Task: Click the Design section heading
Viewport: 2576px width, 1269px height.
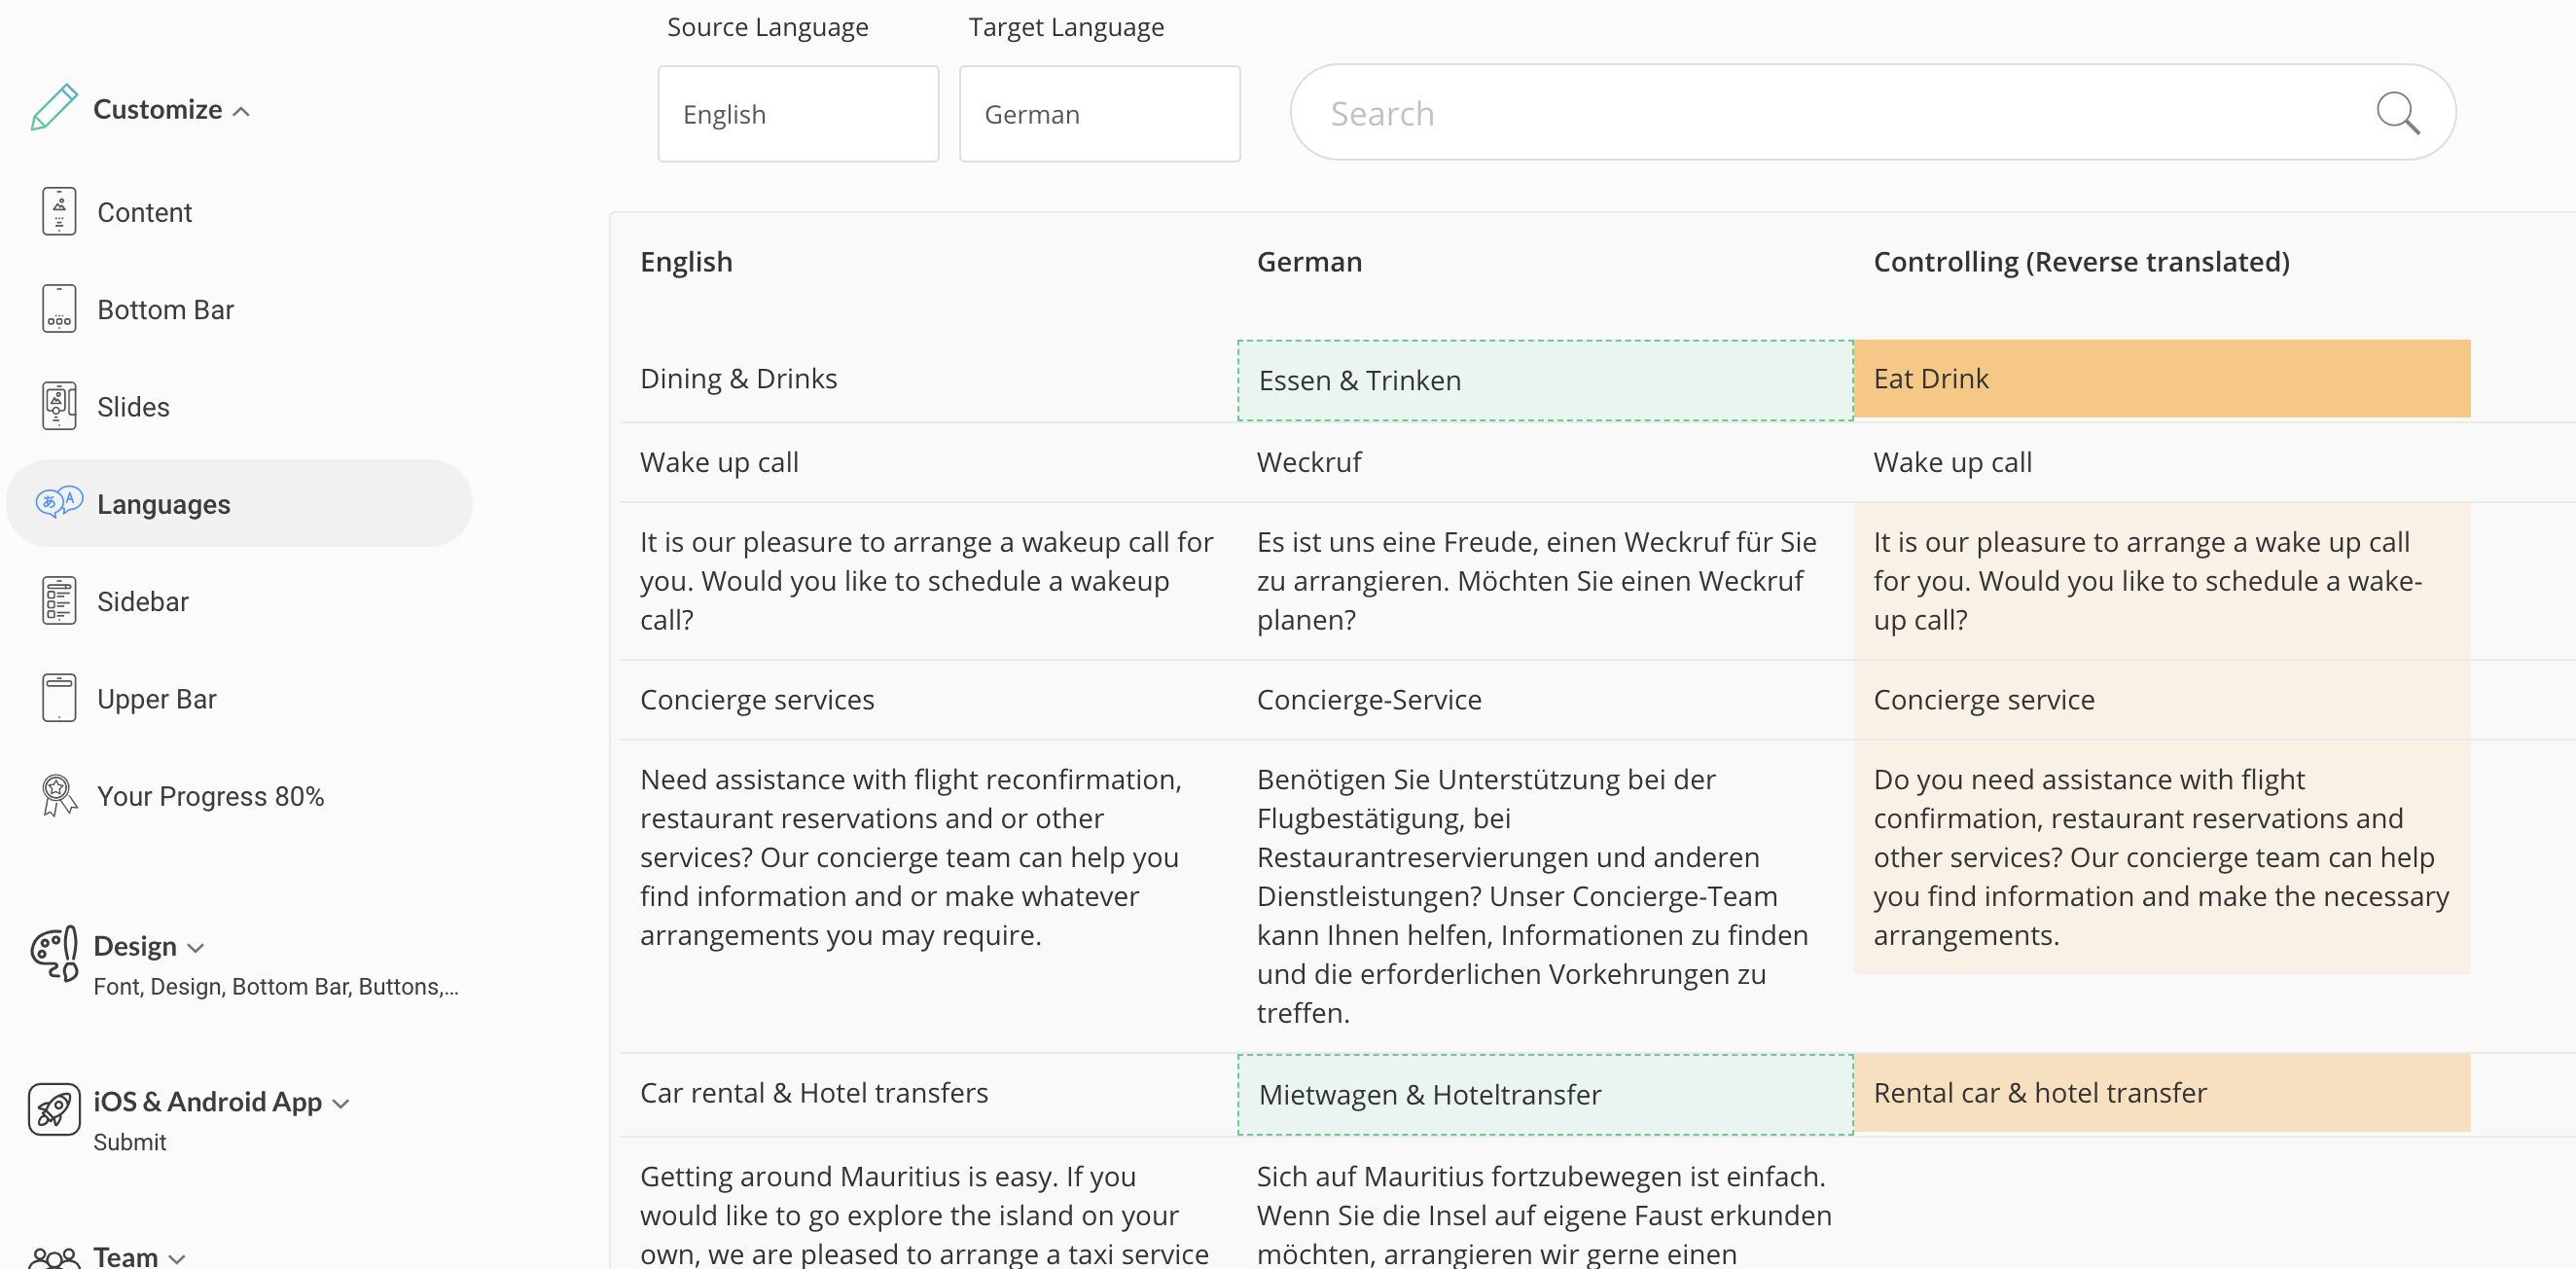Action: [135, 946]
